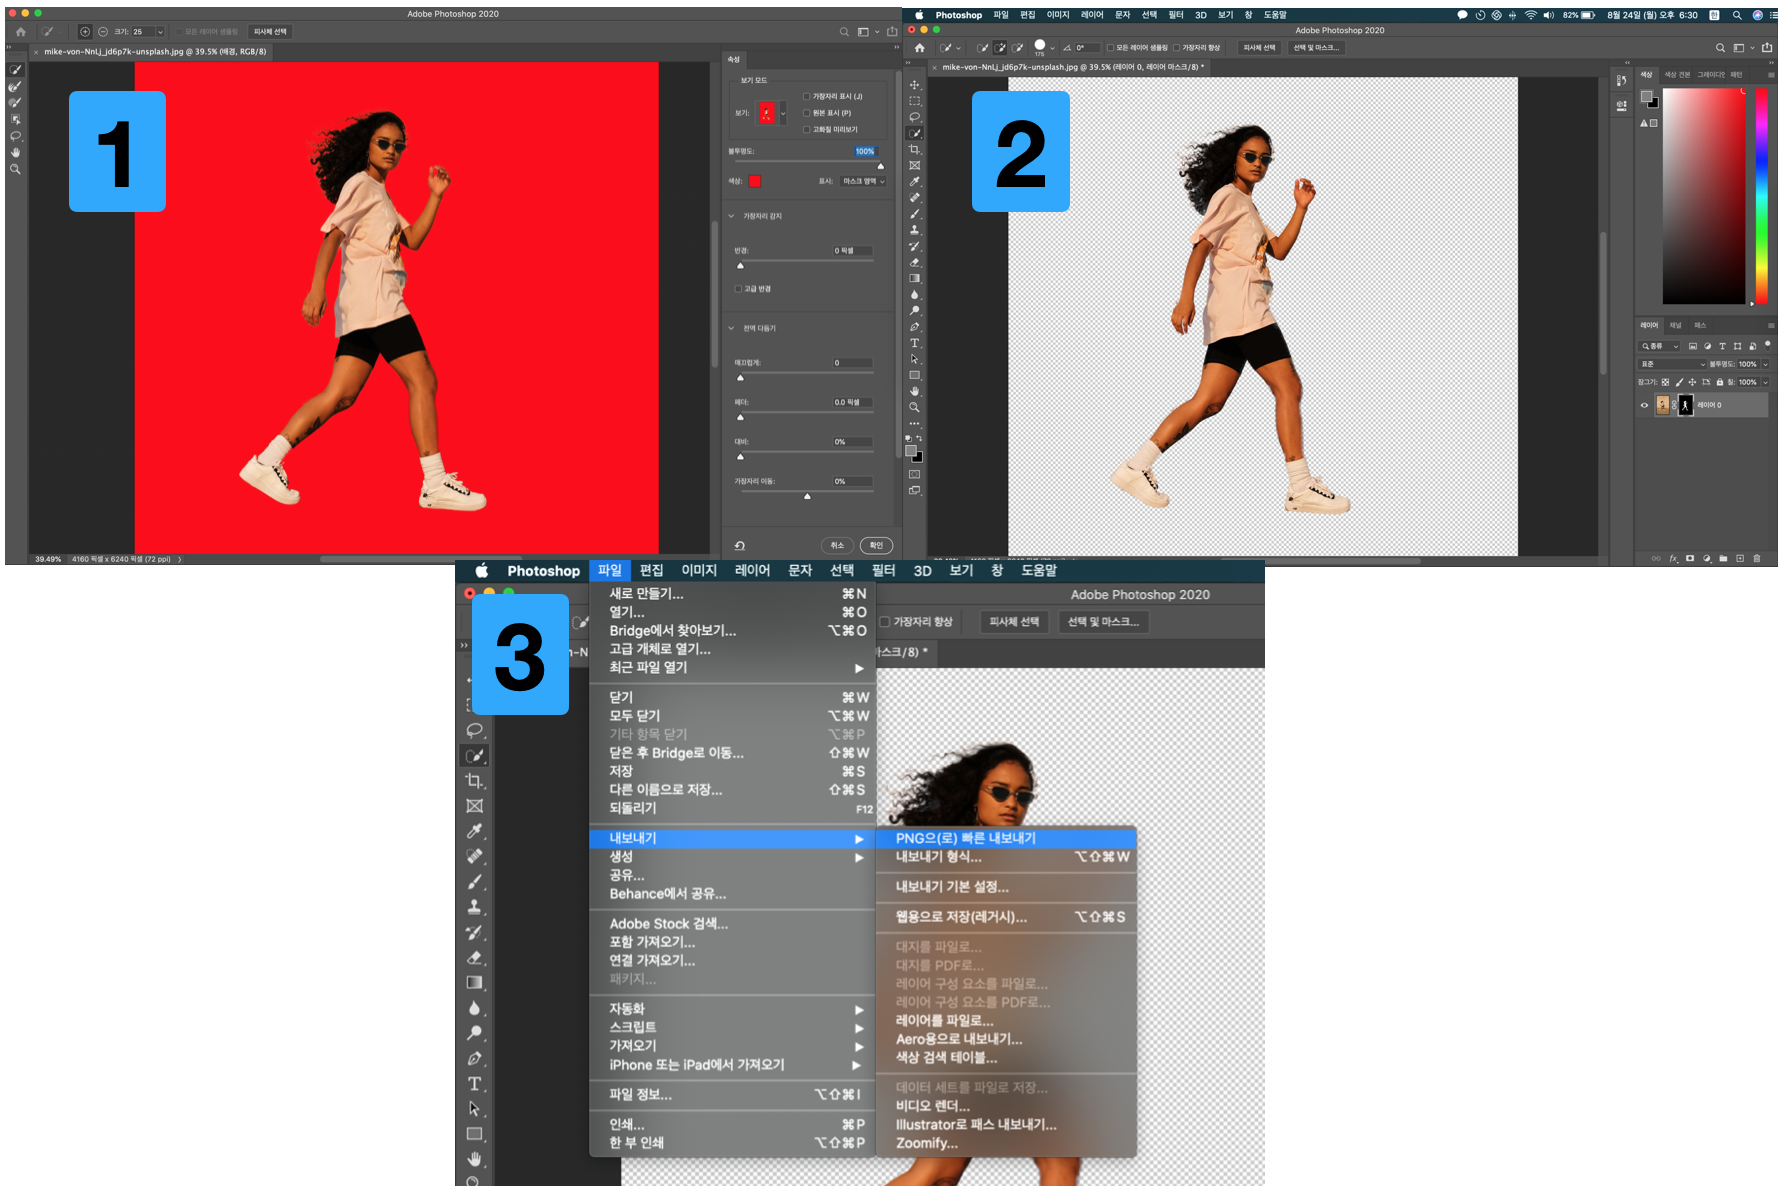1780x1188 pixels.
Task: Select the Horizontal Type tool in the transparent-canvas window
Action: pyautogui.click(x=914, y=343)
